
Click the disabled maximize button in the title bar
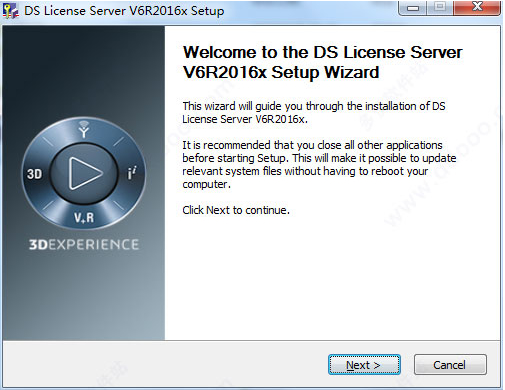pos(440,7)
